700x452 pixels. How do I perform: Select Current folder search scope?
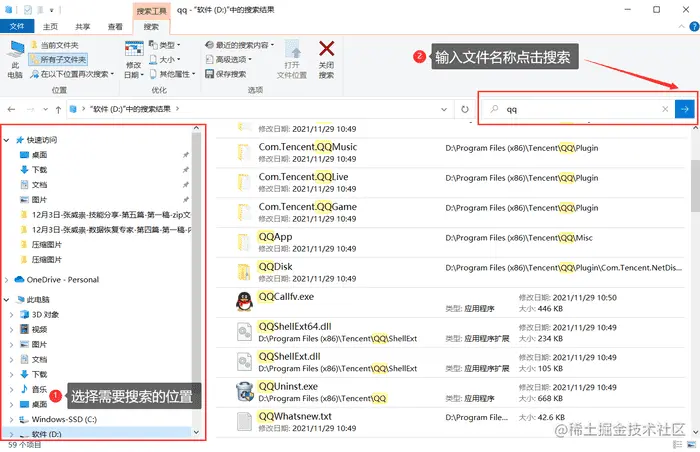54,45
